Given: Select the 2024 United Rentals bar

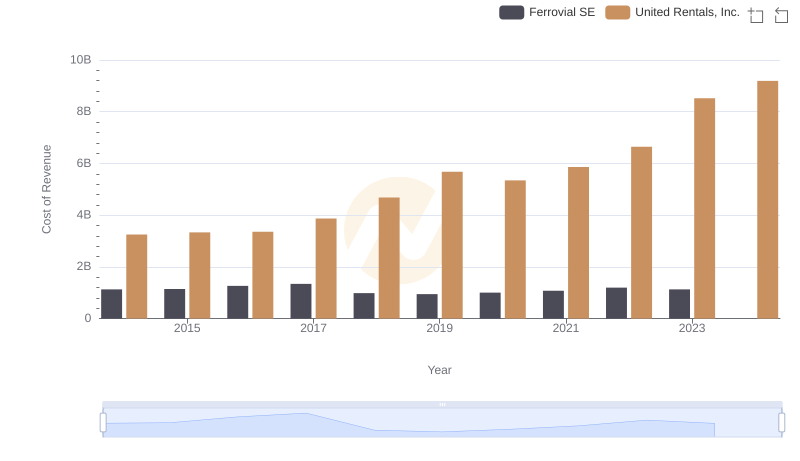Looking at the screenshot, I should (x=767, y=199).
